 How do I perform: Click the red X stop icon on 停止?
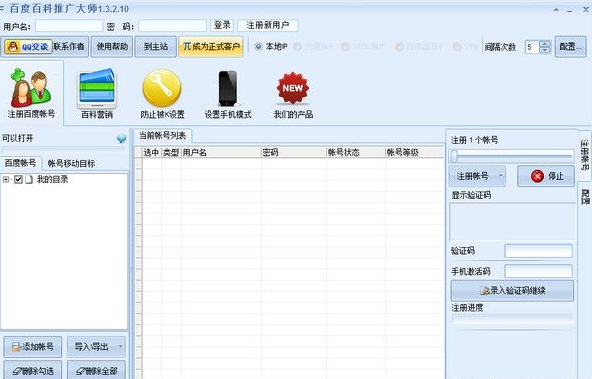click(537, 176)
